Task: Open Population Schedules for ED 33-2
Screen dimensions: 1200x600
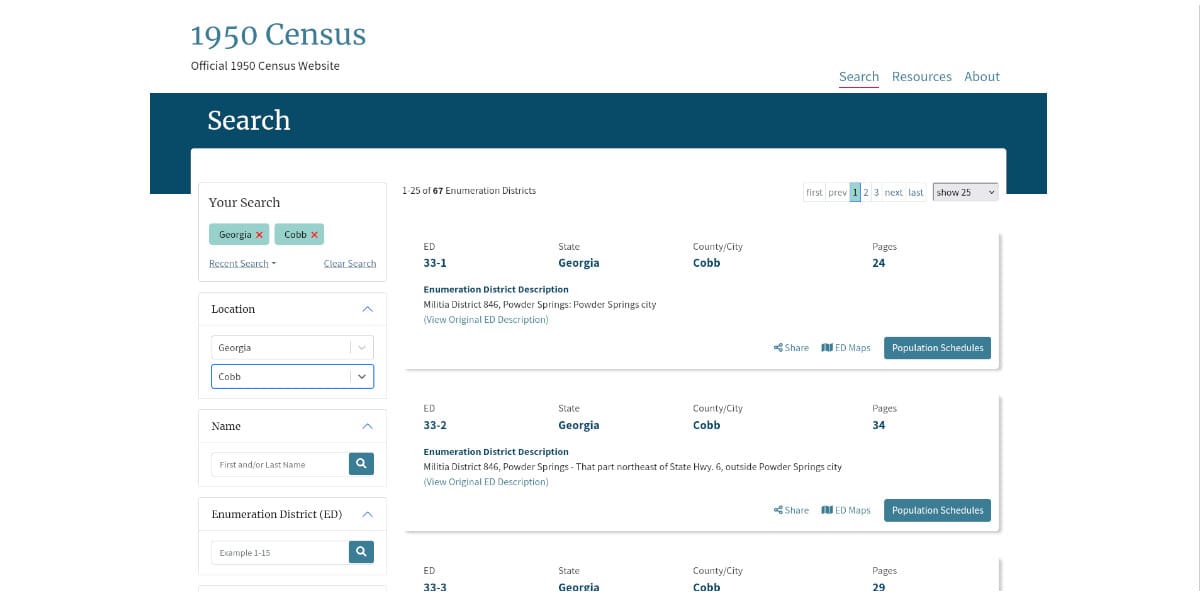Action: (937, 510)
